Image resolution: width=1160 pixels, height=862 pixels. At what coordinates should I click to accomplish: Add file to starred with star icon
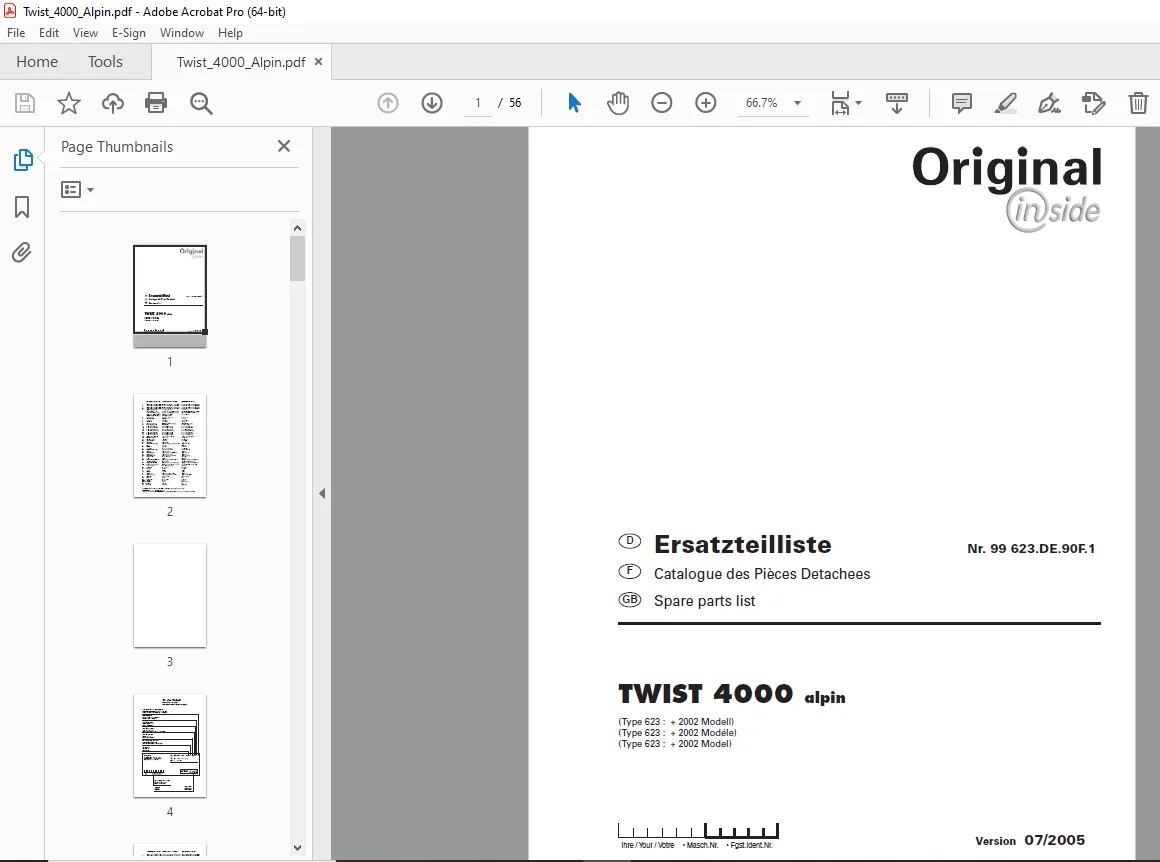tap(69, 103)
